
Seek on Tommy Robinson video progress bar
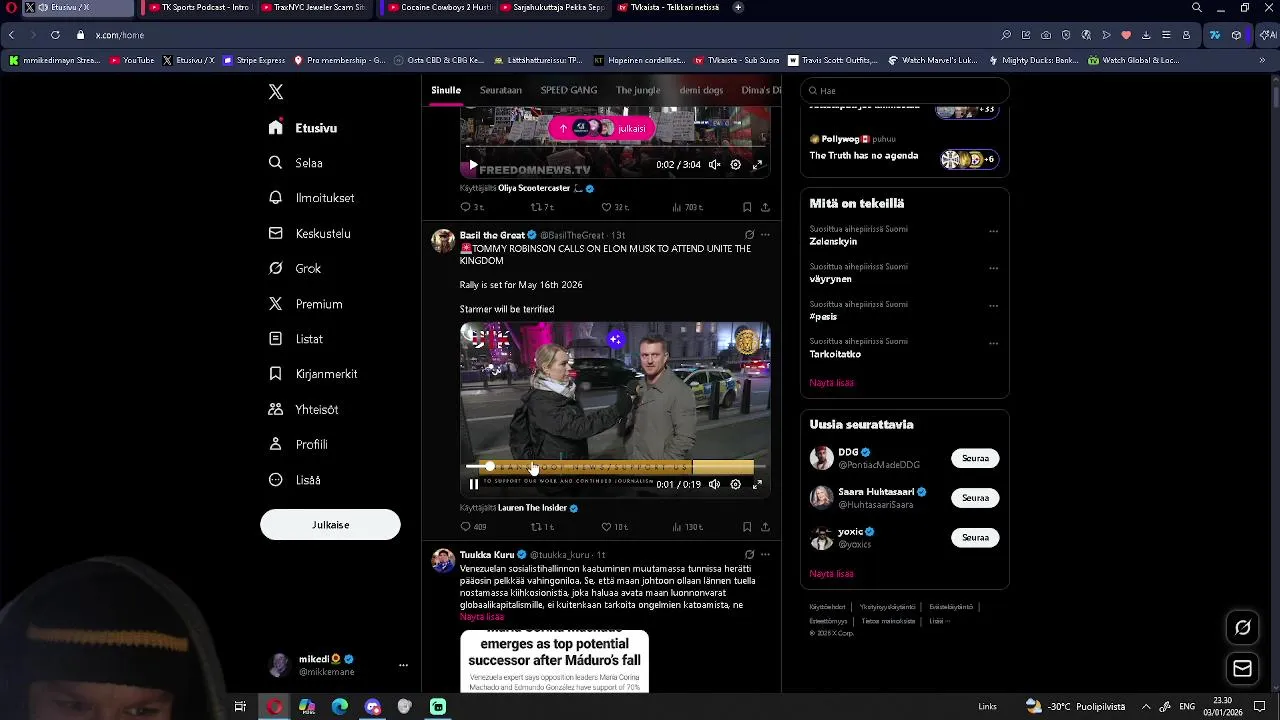coord(615,467)
